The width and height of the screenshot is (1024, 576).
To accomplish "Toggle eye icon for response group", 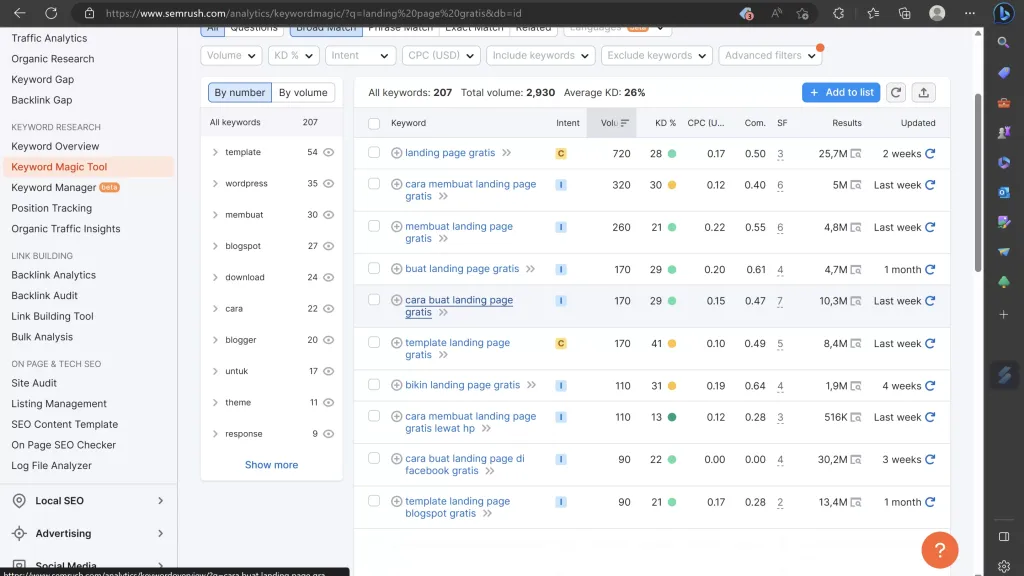I will point(328,434).
